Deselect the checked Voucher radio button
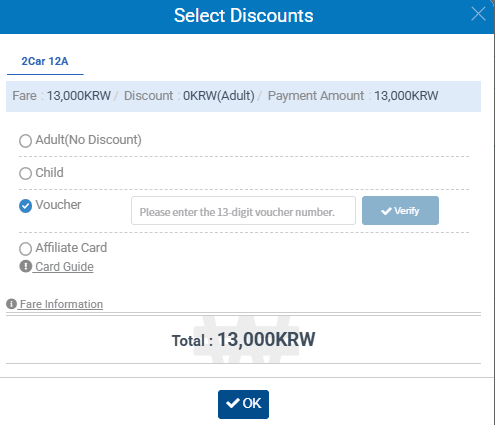This screenshot has width=495, height=425. (25, 206)
